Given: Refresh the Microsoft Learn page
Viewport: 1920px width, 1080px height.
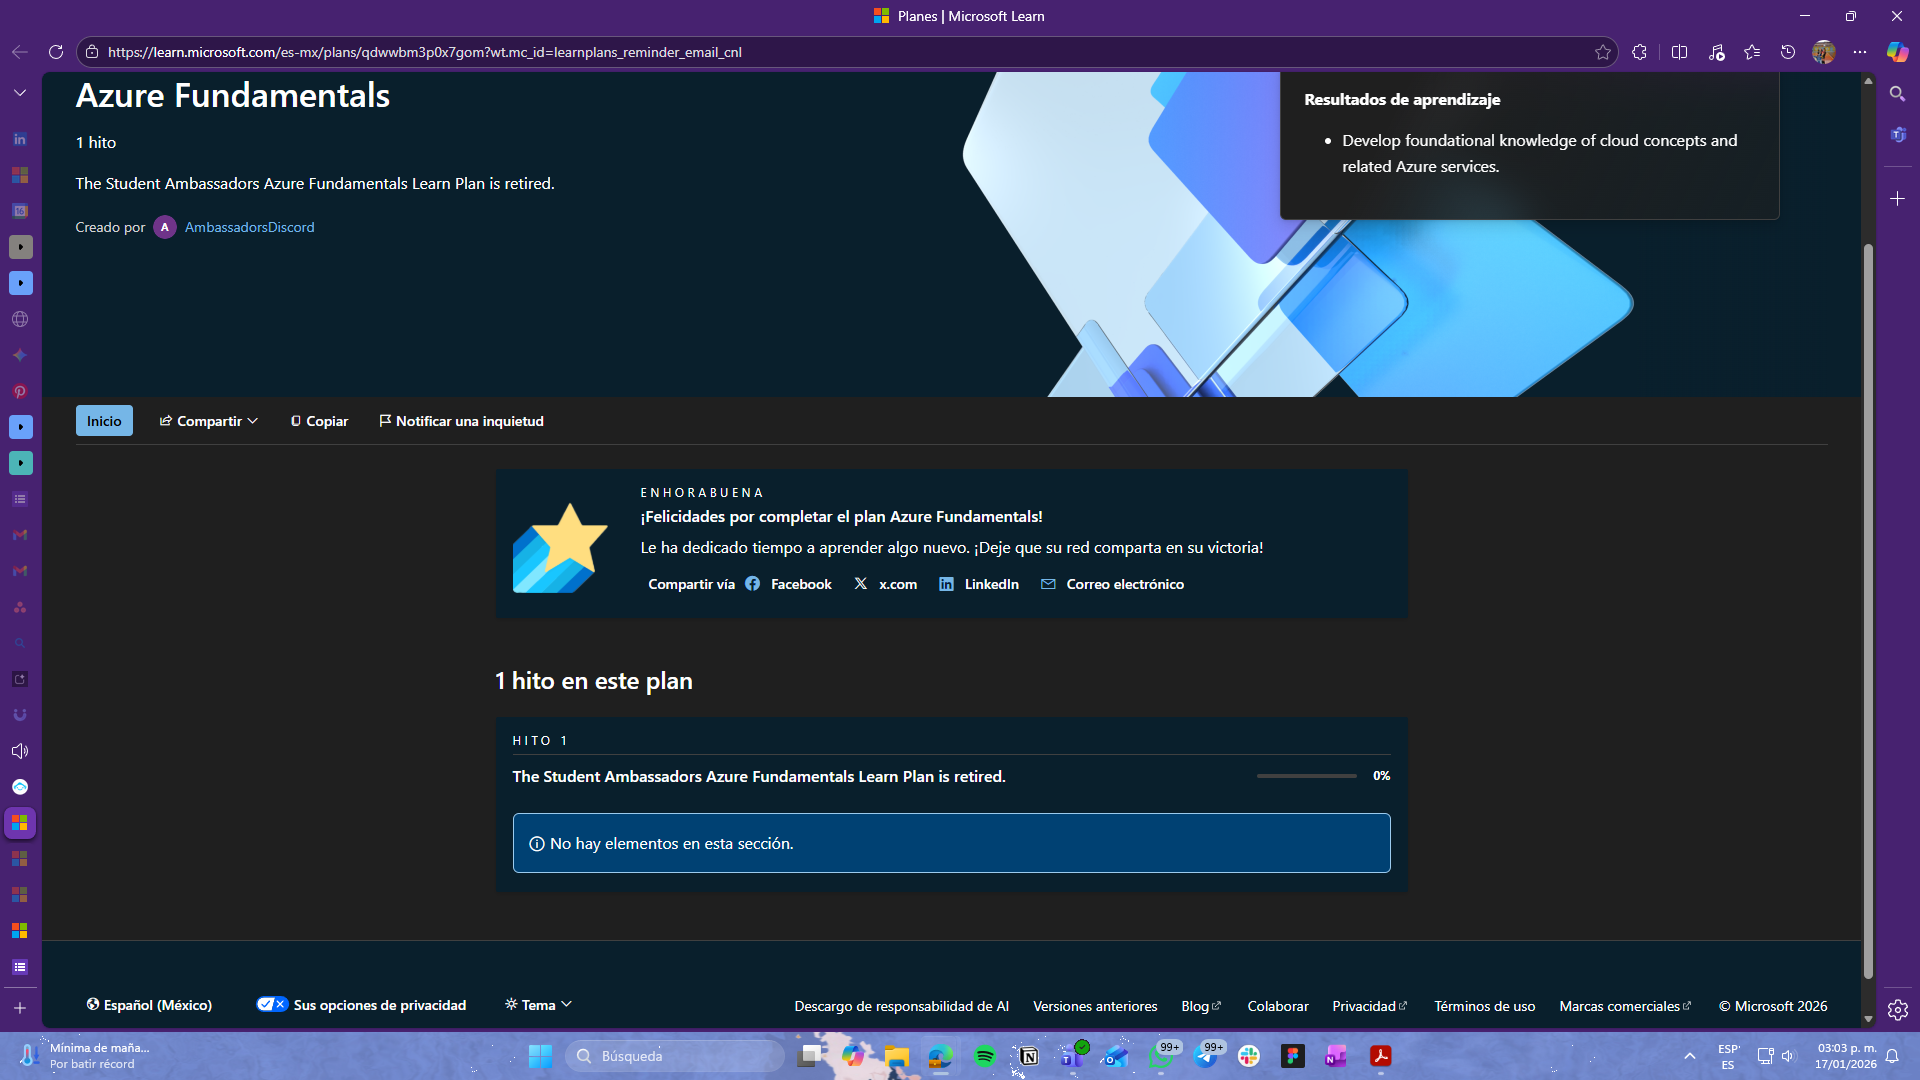Looking at the screenshot, I should click(x=56, y=52).
